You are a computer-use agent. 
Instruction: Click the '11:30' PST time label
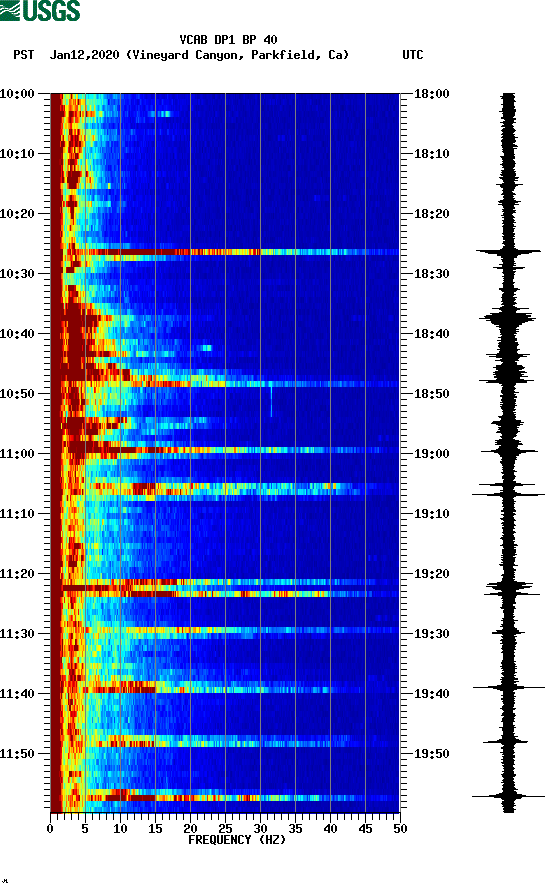coord(17,634)
